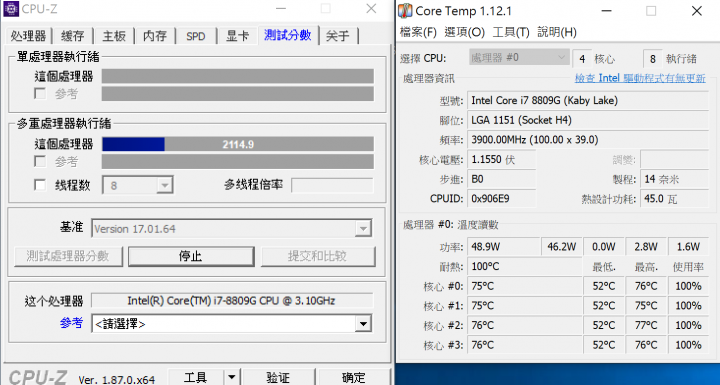This screenshot has height=385, width=720.
Task: Open the 說明(H) menu
Action: click(557, 32)
